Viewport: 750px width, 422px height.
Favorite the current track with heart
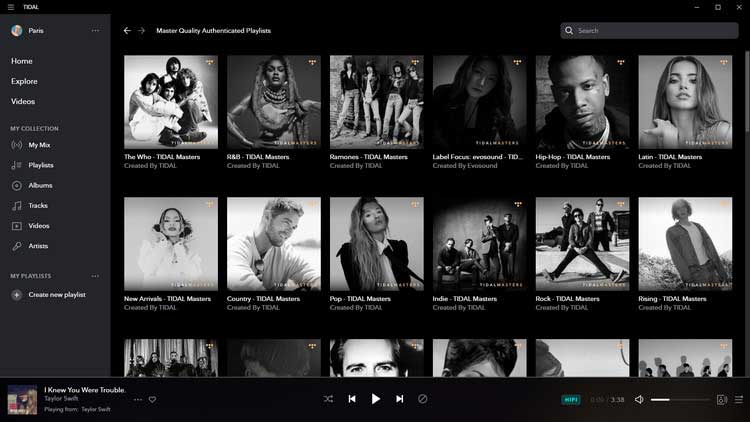click(x=152, y=400)
